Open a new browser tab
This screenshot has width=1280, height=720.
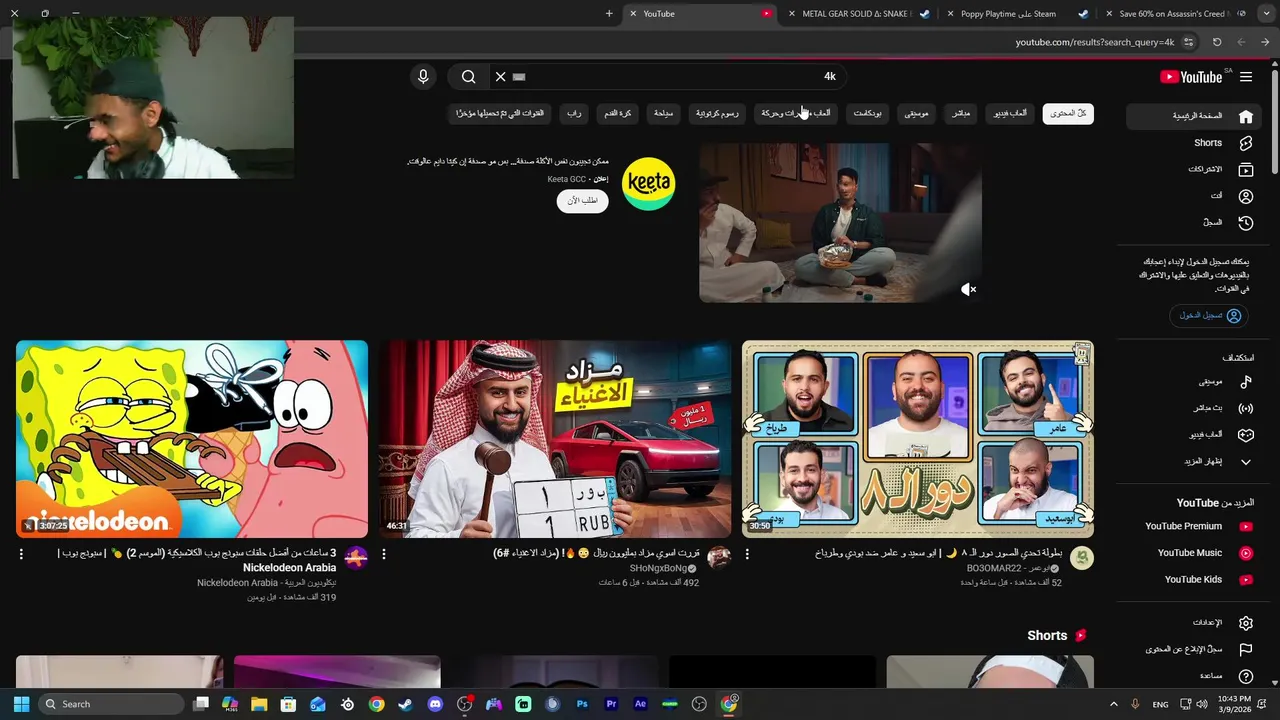point(609,14)
